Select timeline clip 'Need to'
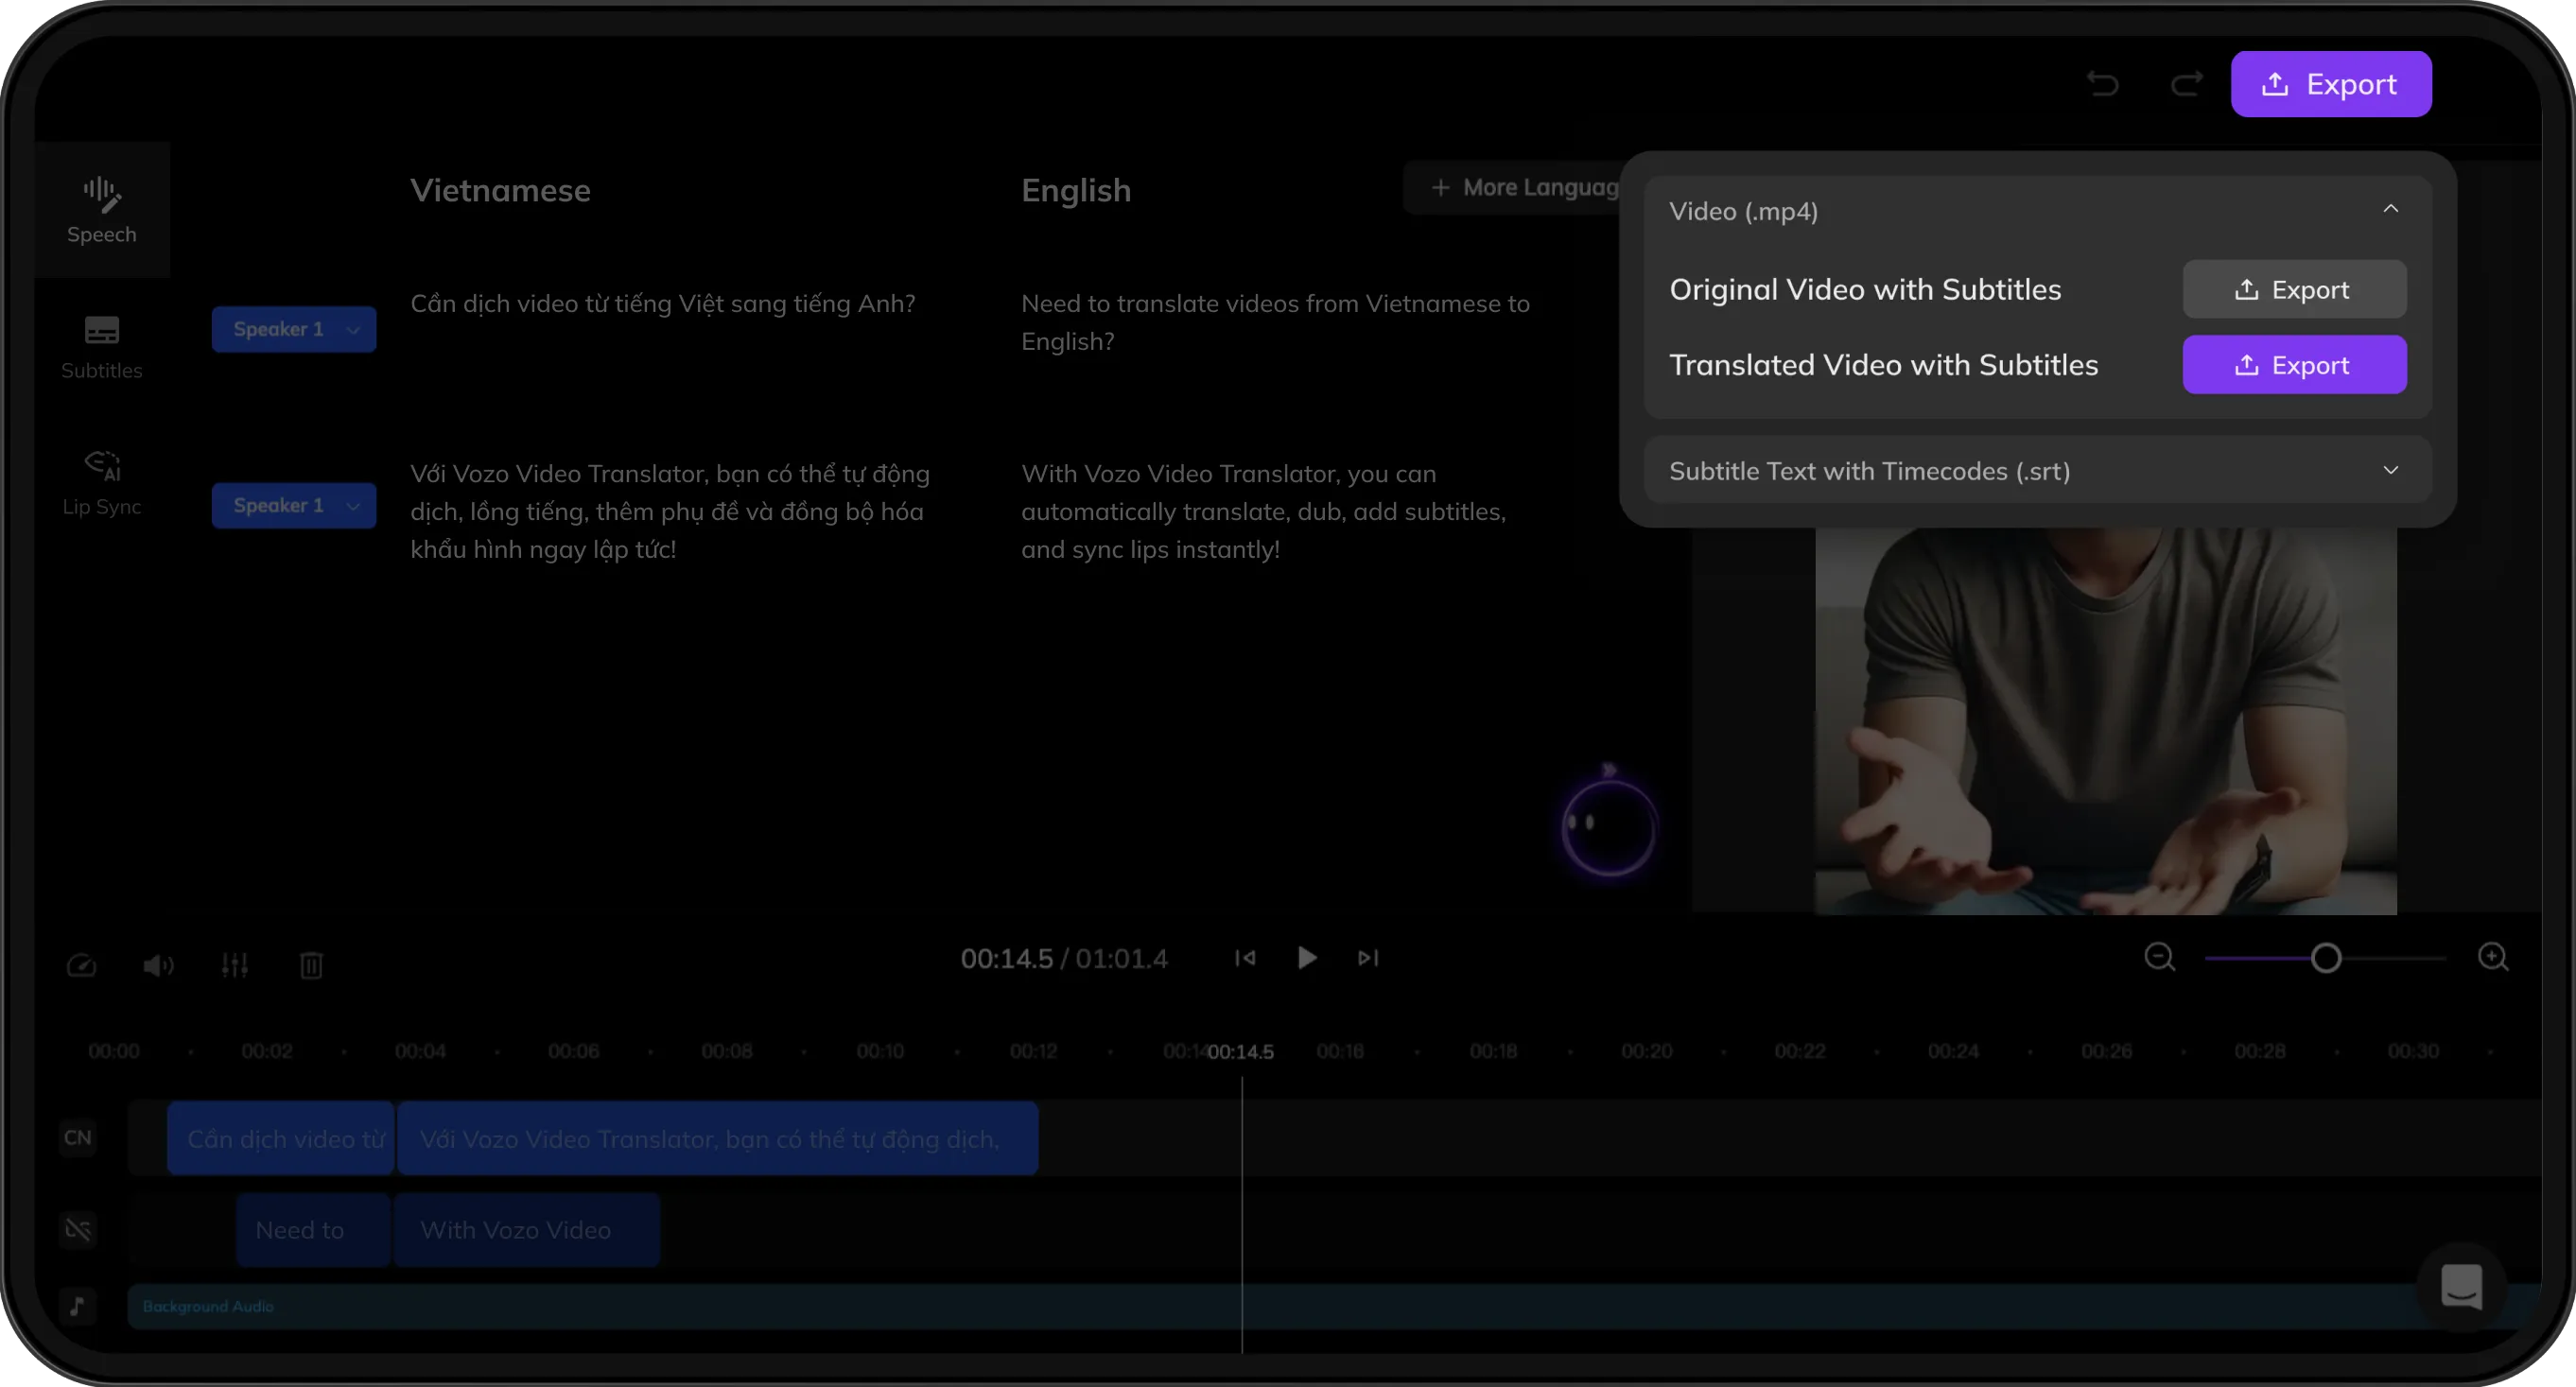This screenshot has height=1387, width=2576. 313,1230
